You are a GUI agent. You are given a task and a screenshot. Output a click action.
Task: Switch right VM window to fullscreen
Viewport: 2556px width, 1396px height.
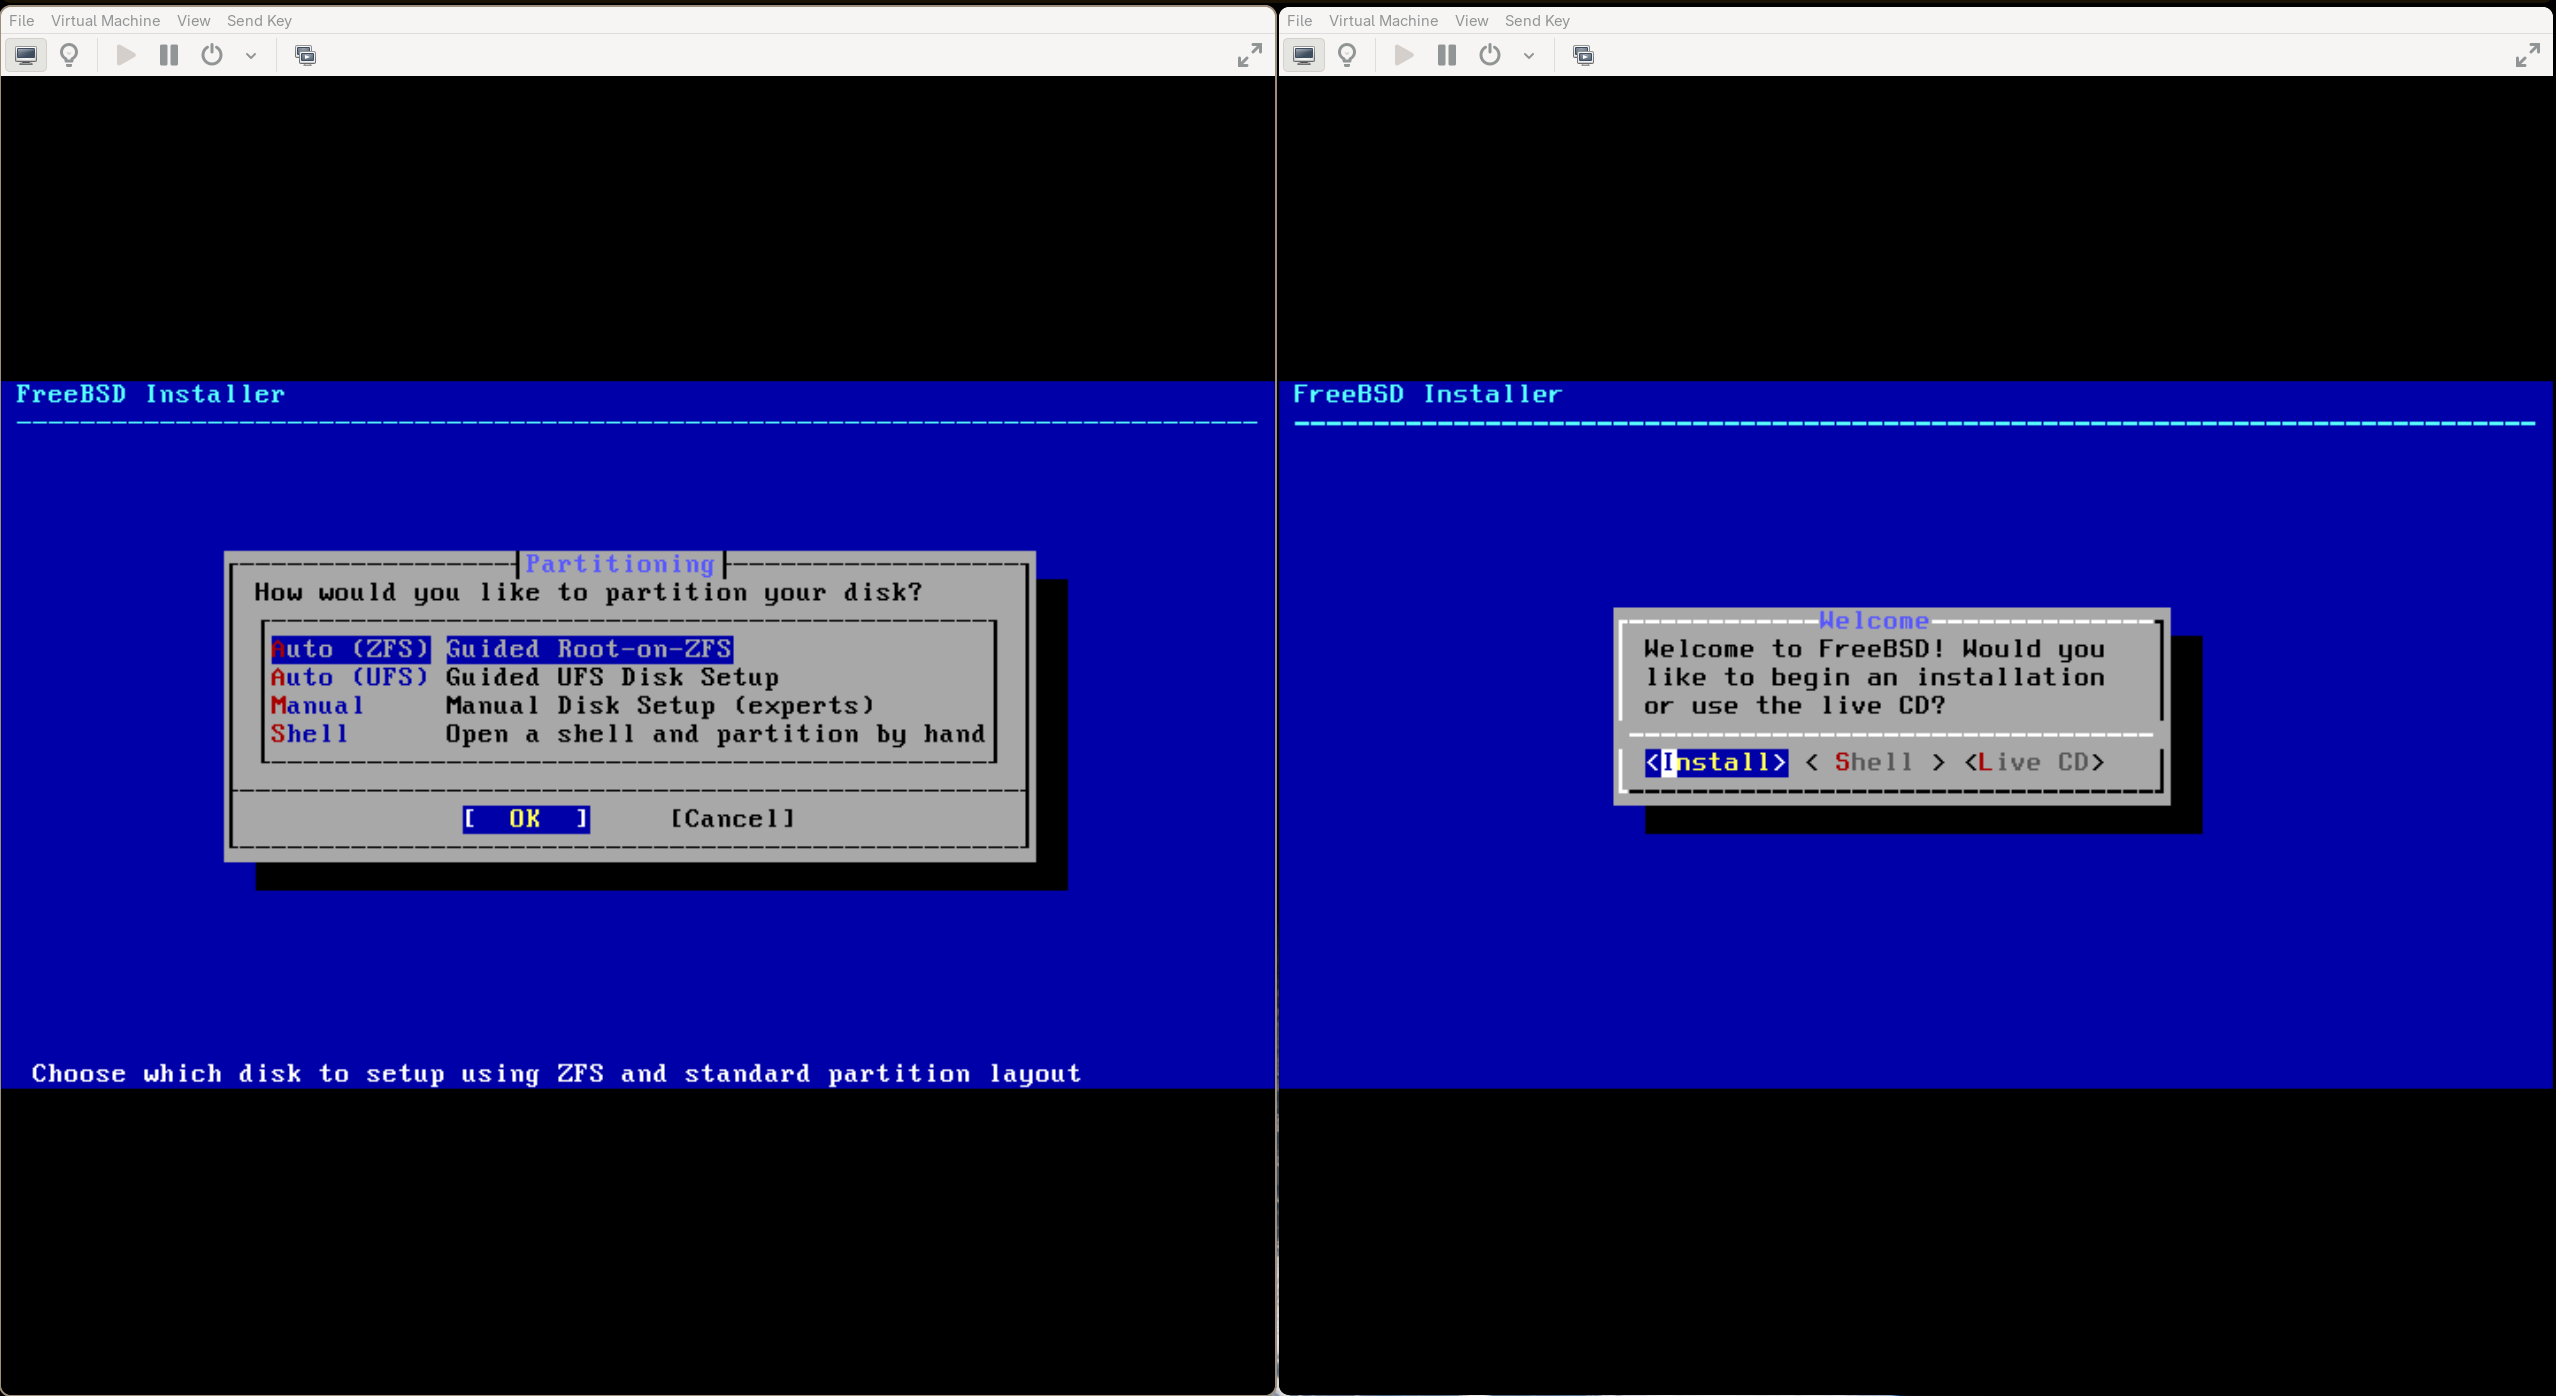[x=2527, y=55]
